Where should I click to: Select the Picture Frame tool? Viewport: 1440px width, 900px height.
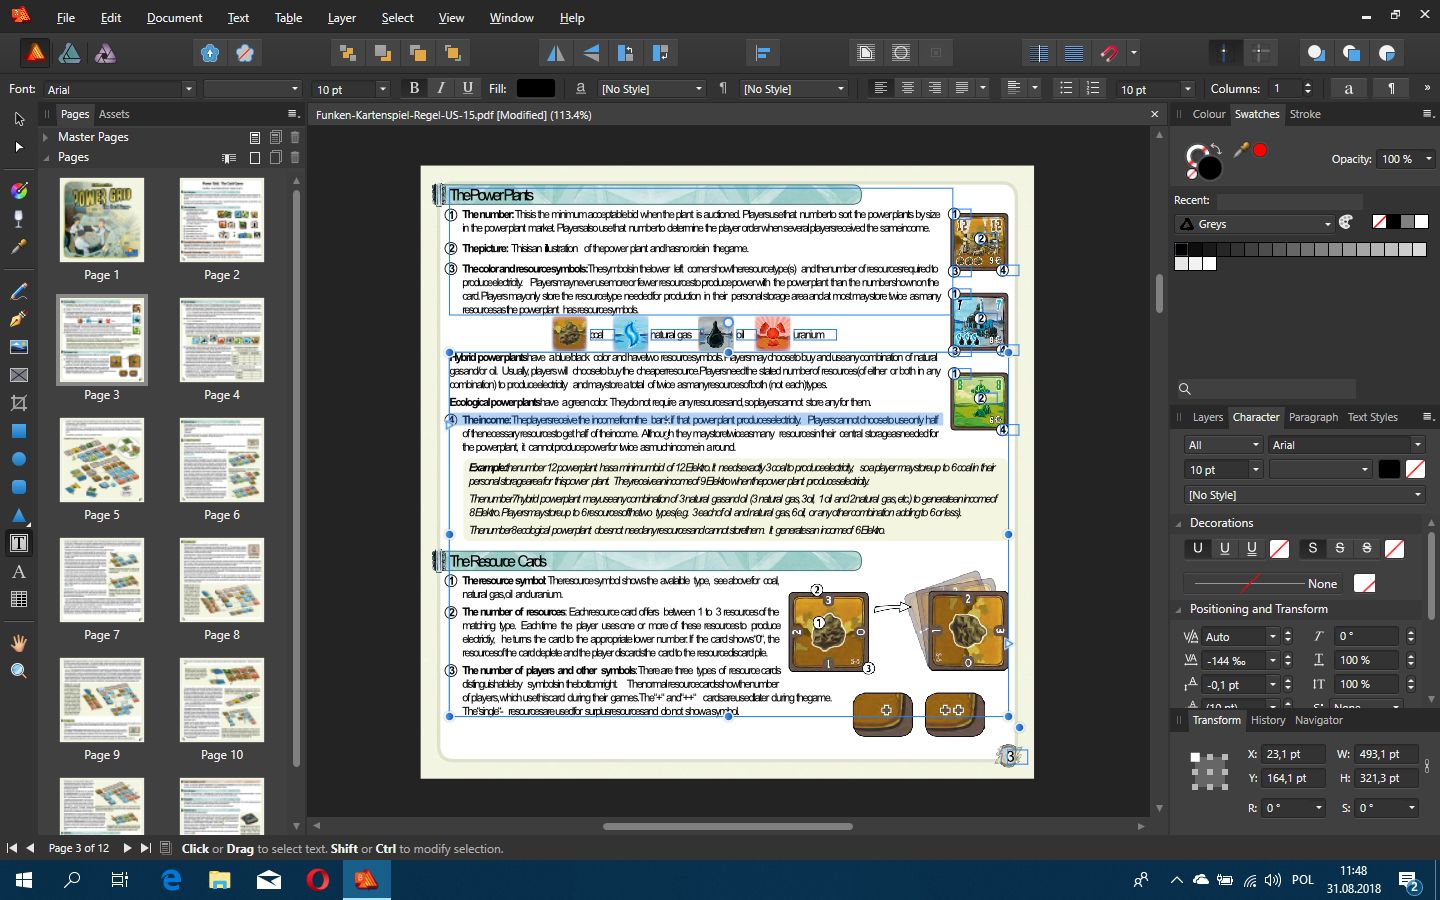coord(19,375)
